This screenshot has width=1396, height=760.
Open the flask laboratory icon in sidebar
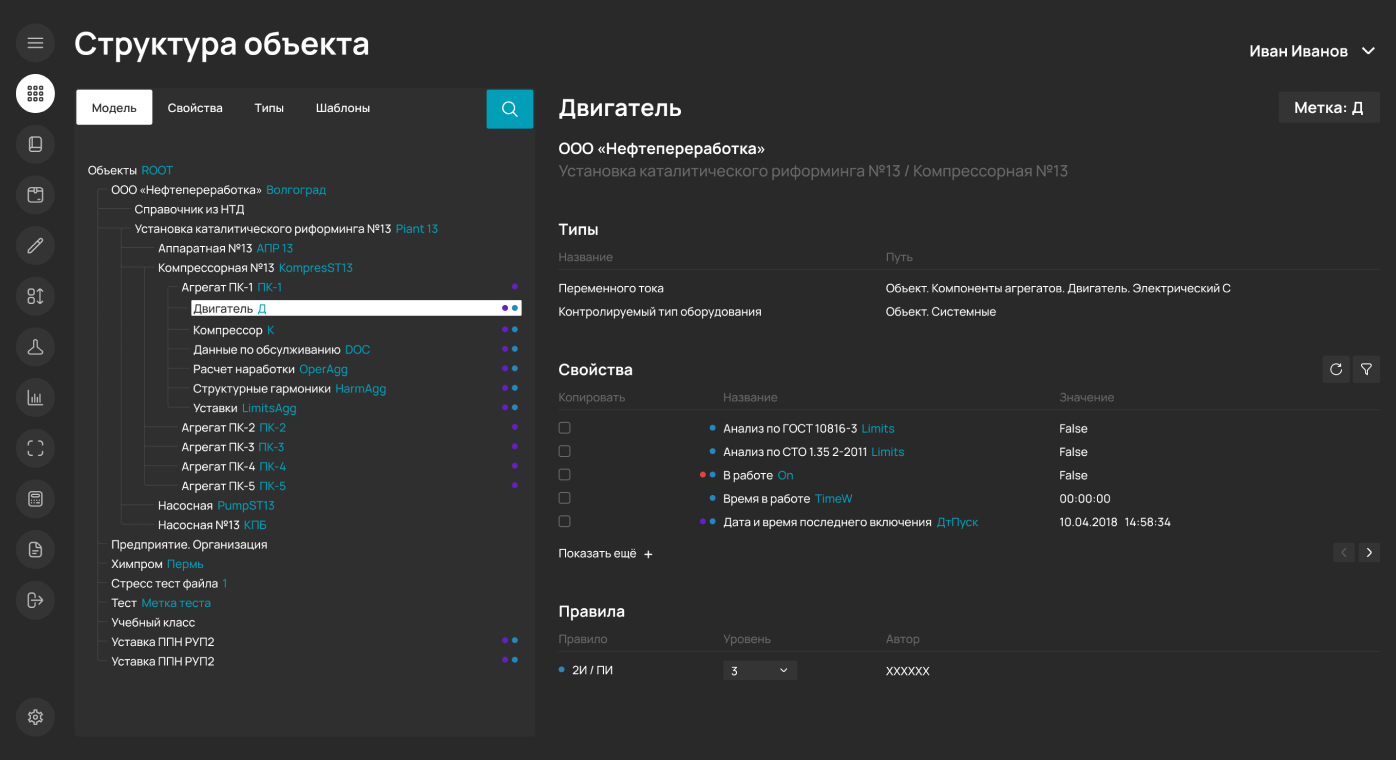click(x=35, y=347)
